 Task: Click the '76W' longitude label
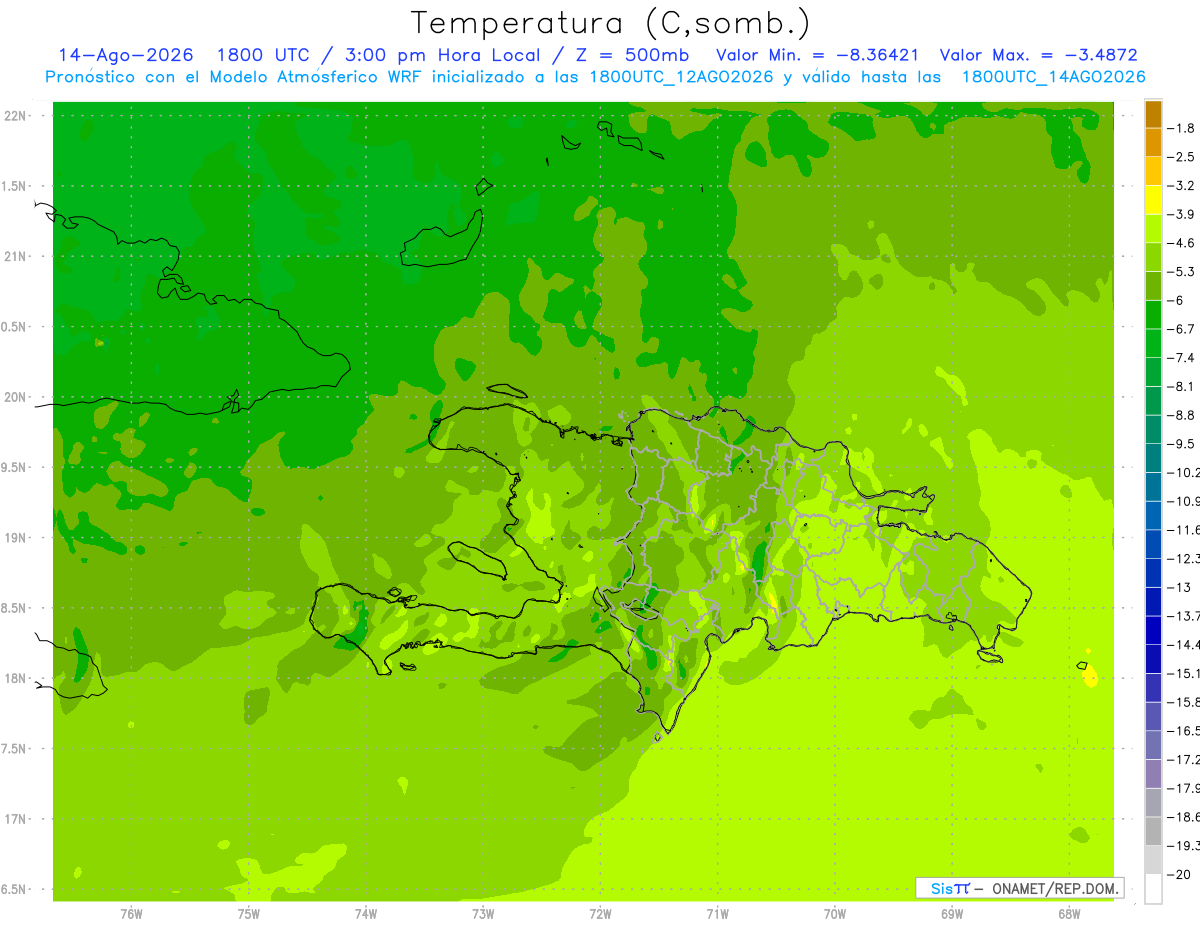131,914
